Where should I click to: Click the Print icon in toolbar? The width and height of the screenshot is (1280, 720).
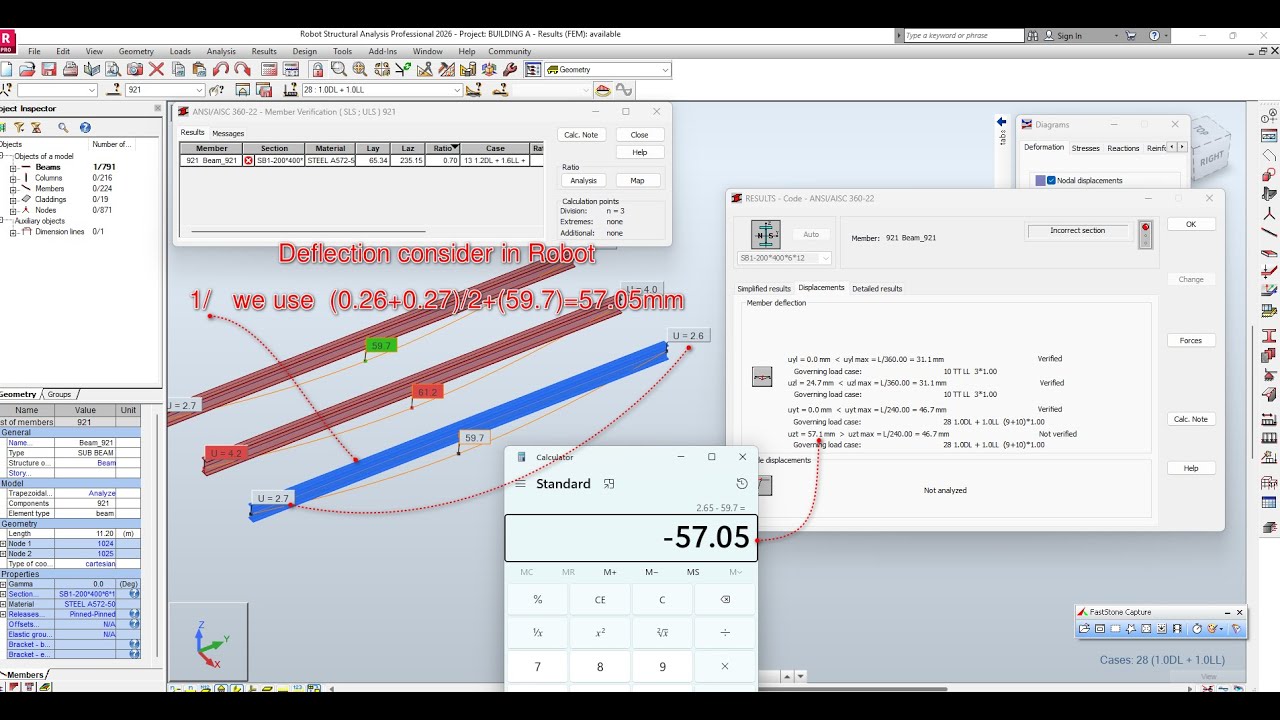pos(70,70)
